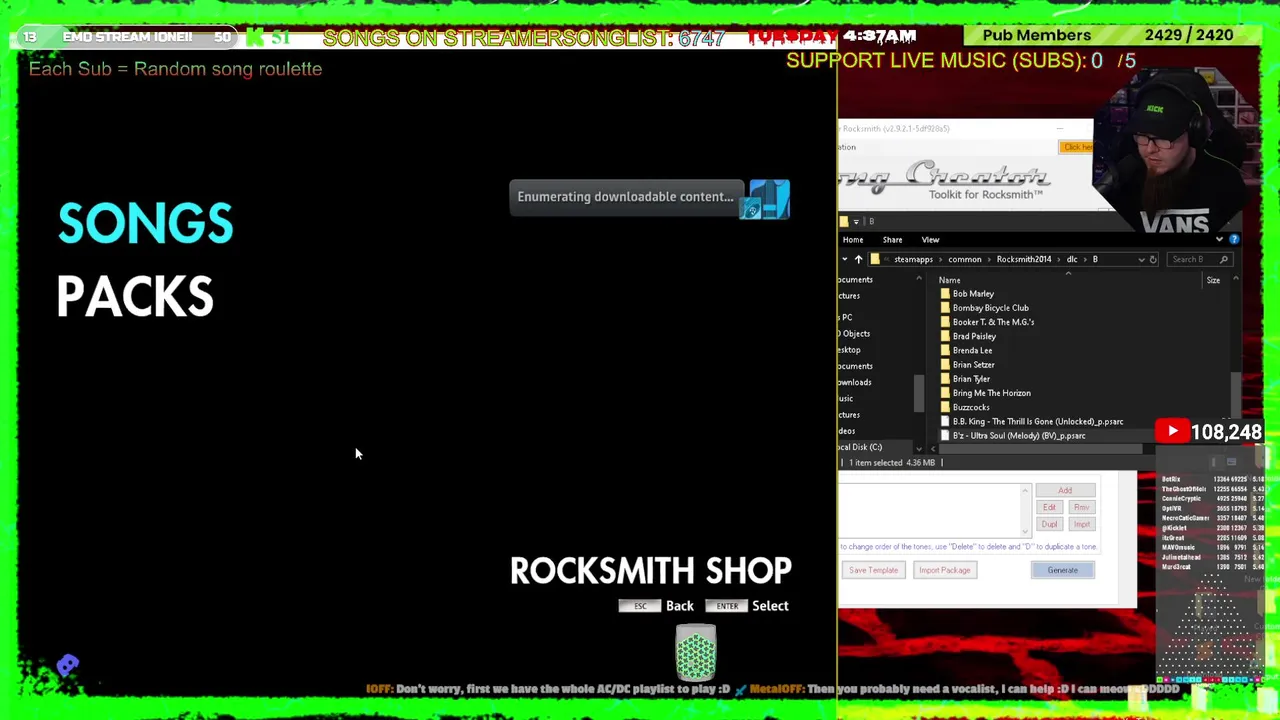Click dlc in the address breadcrumb
Viewport: 1280px width, 720px height.
click(1072, 260)
